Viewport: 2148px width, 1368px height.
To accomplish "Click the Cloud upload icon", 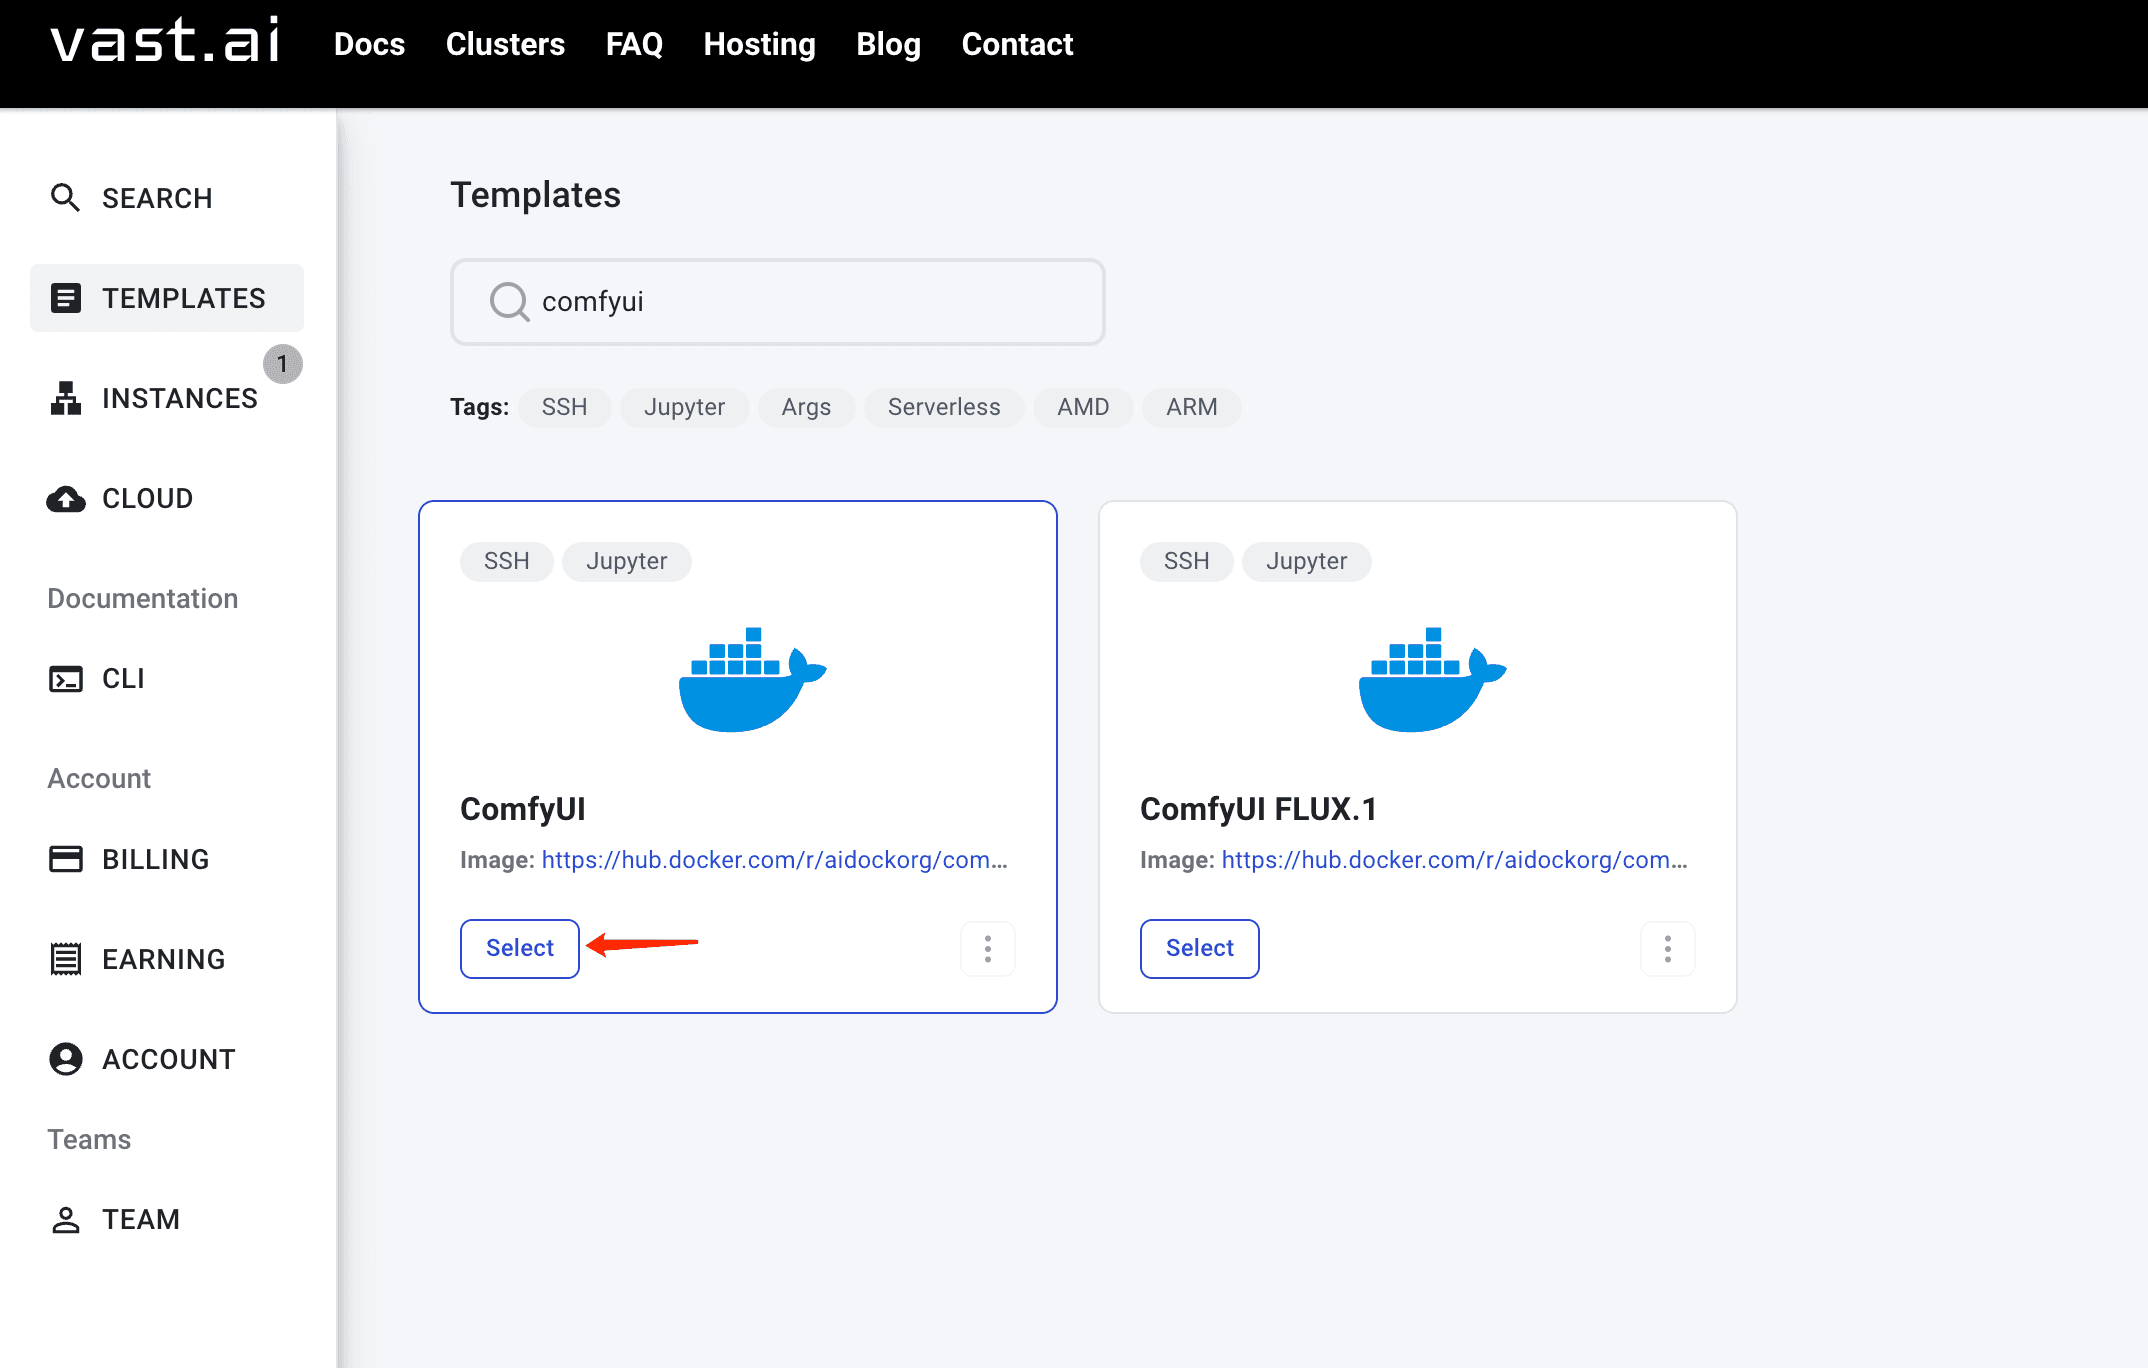I will [x=65, y=498].
